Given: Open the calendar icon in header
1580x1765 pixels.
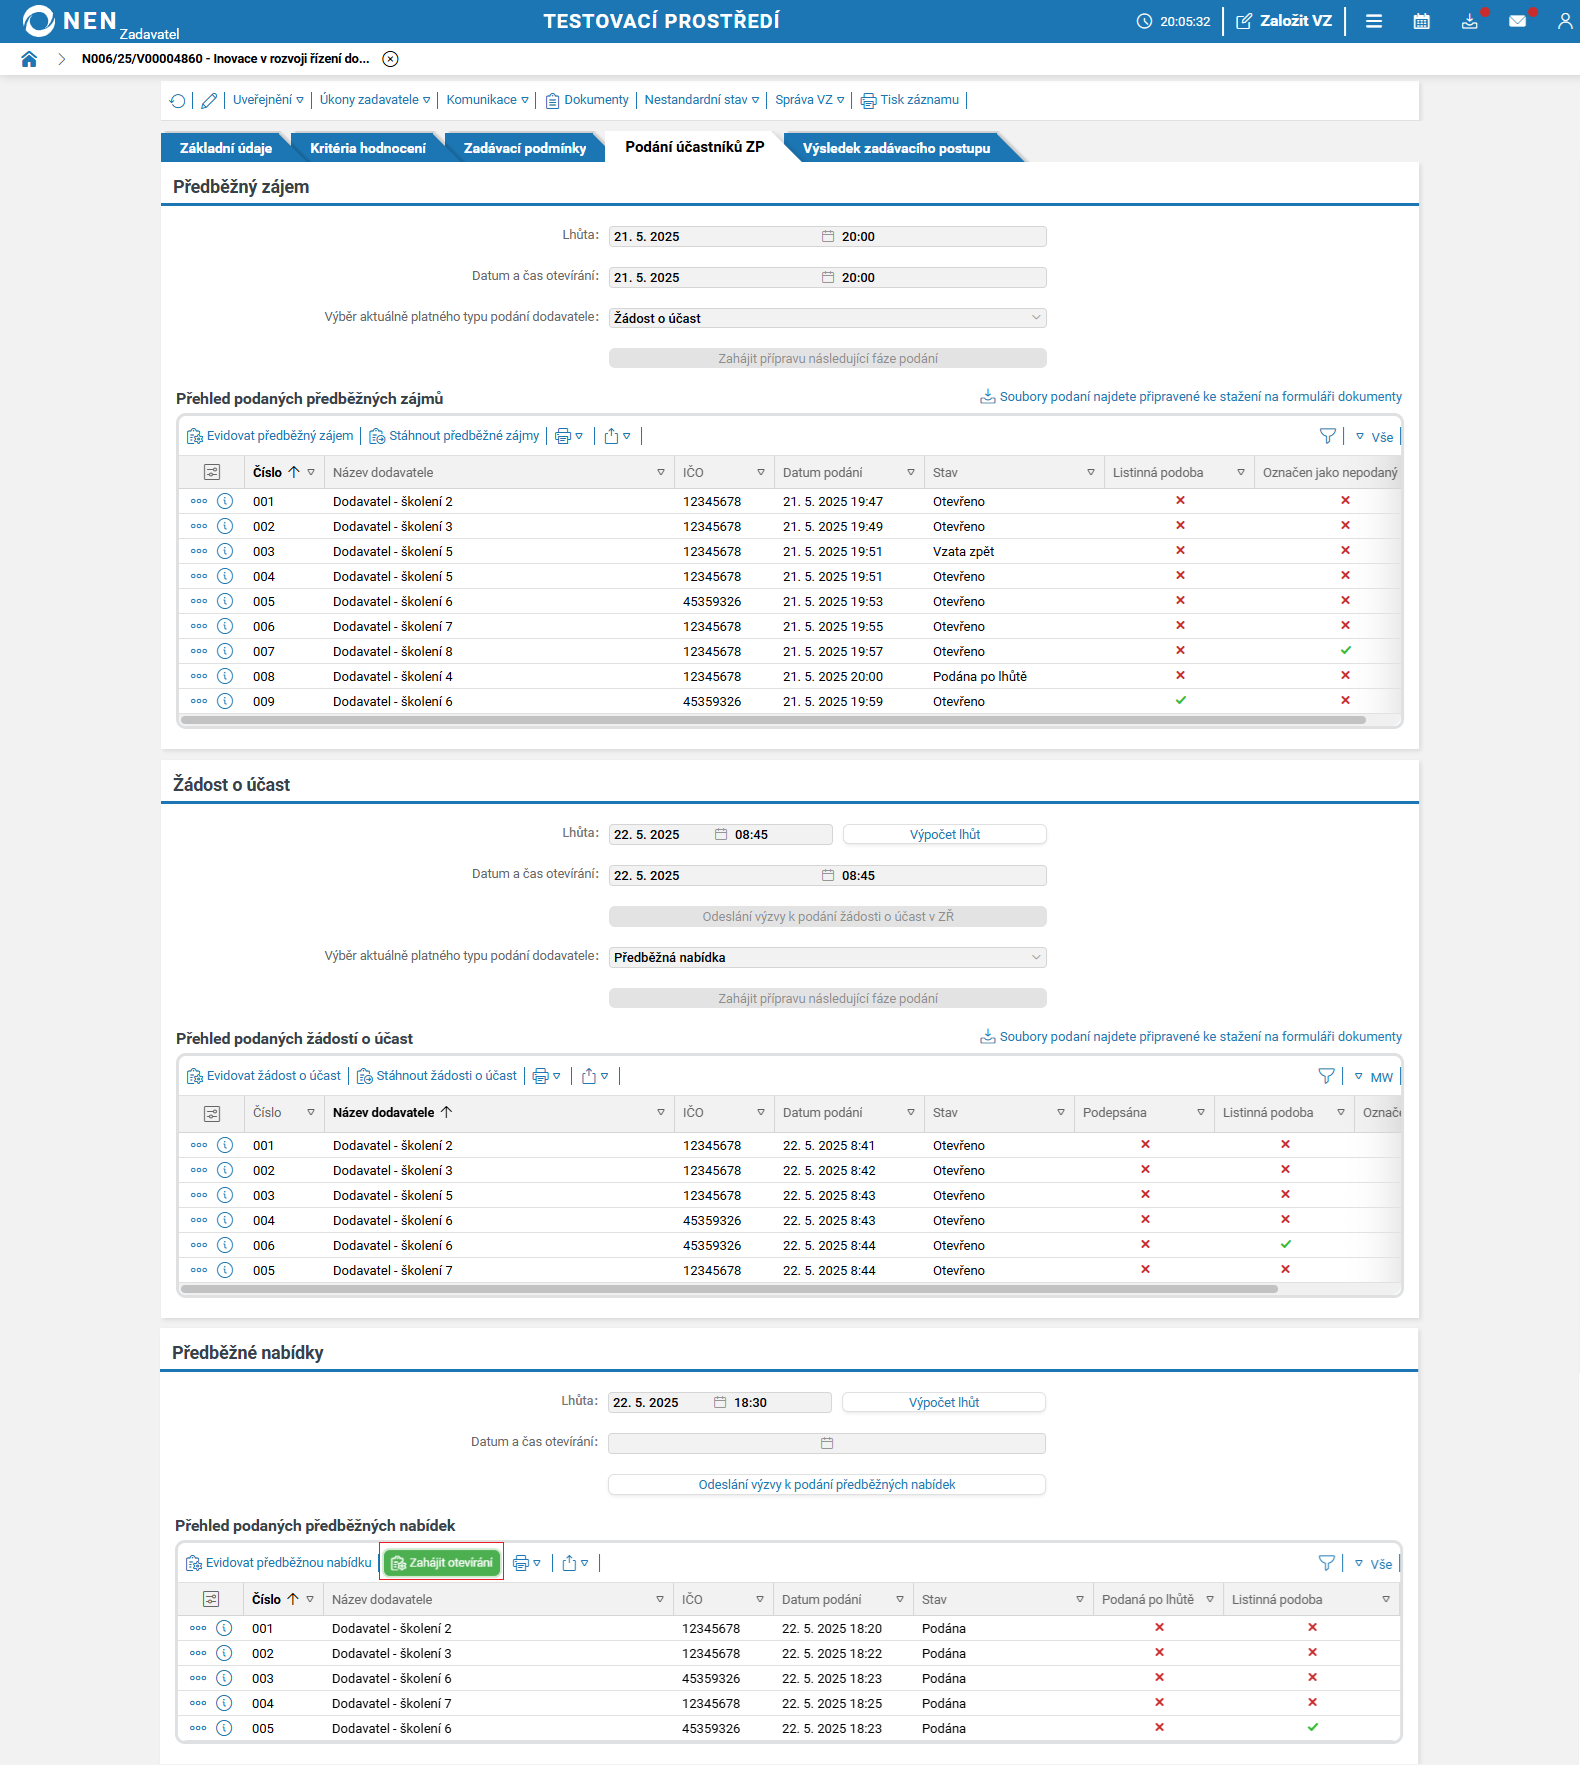Looking at the screenshot, I should [x=1421, y=21].
